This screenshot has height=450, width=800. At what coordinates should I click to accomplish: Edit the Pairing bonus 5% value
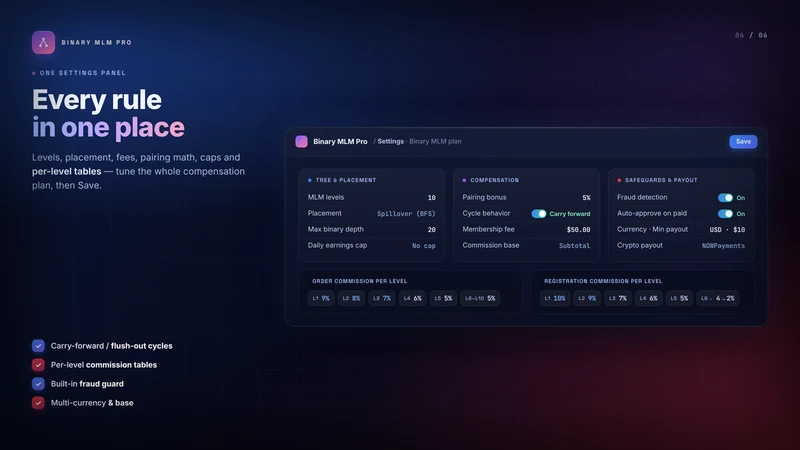point(586,197)
